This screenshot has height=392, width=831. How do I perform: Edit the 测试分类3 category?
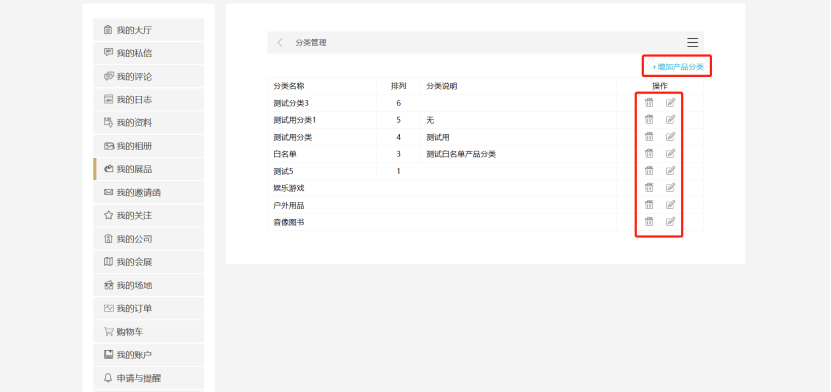coord(670,103)
